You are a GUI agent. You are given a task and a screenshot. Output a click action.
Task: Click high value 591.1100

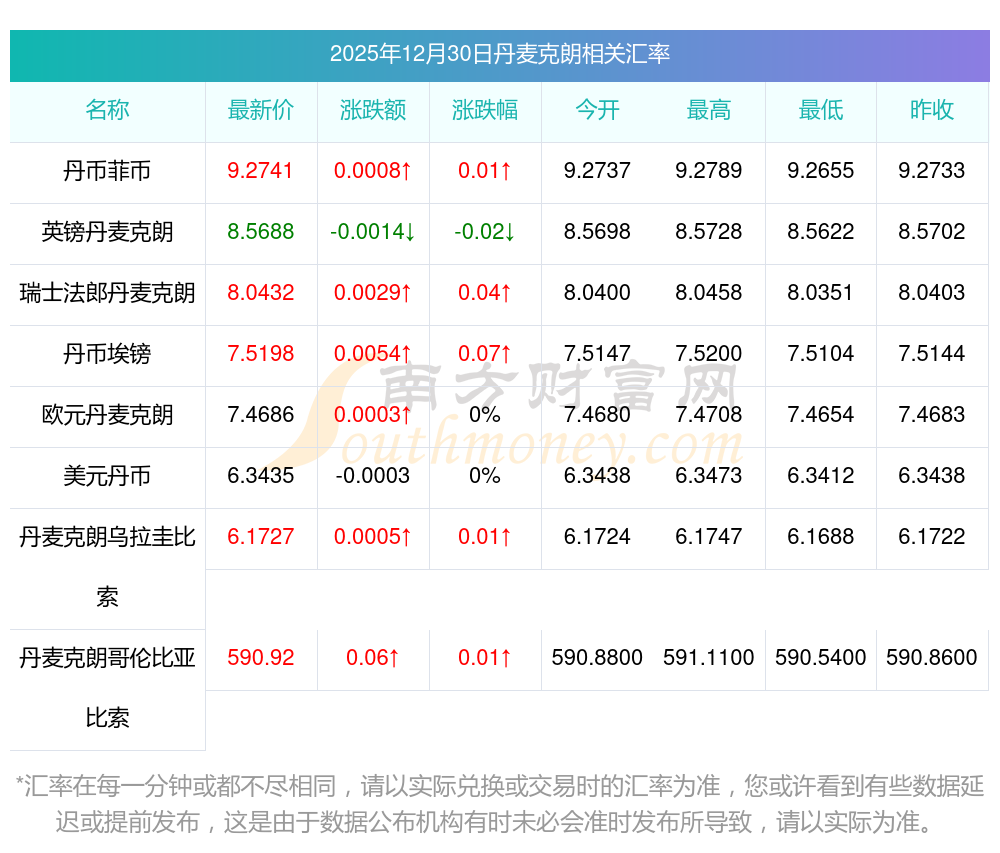[709, 657]
